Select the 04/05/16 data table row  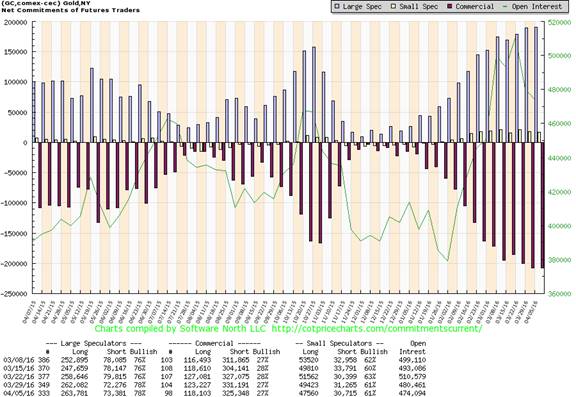(215, 393)
